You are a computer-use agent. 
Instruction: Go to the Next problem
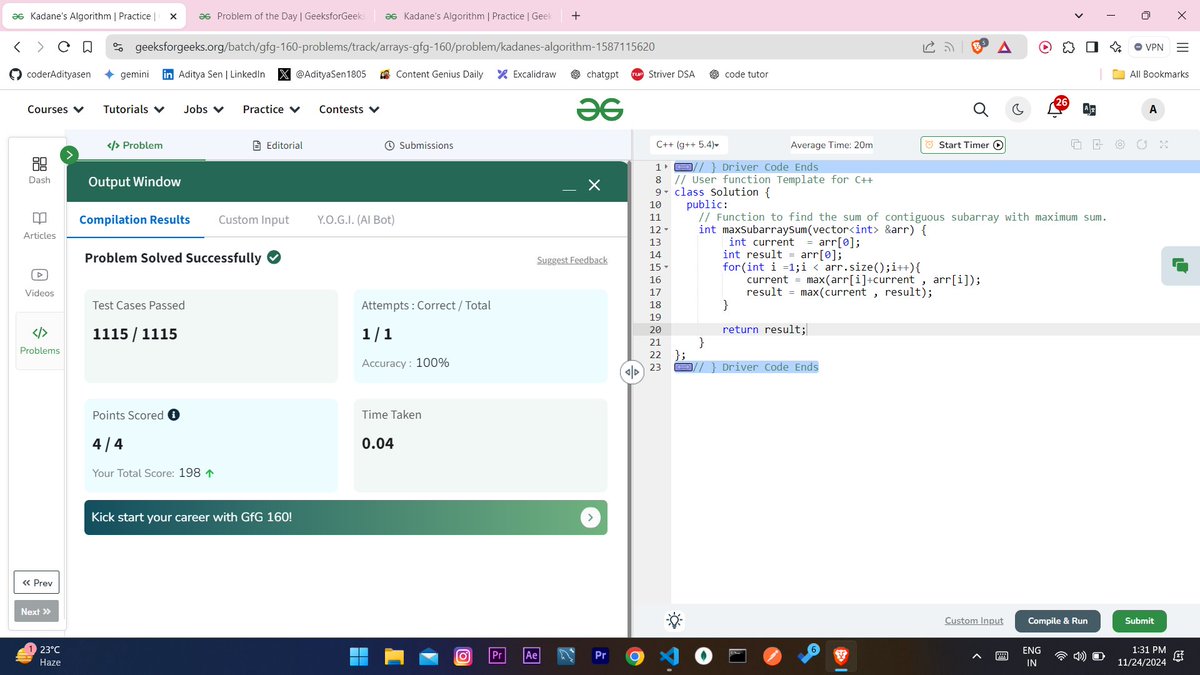click(36, 612)
